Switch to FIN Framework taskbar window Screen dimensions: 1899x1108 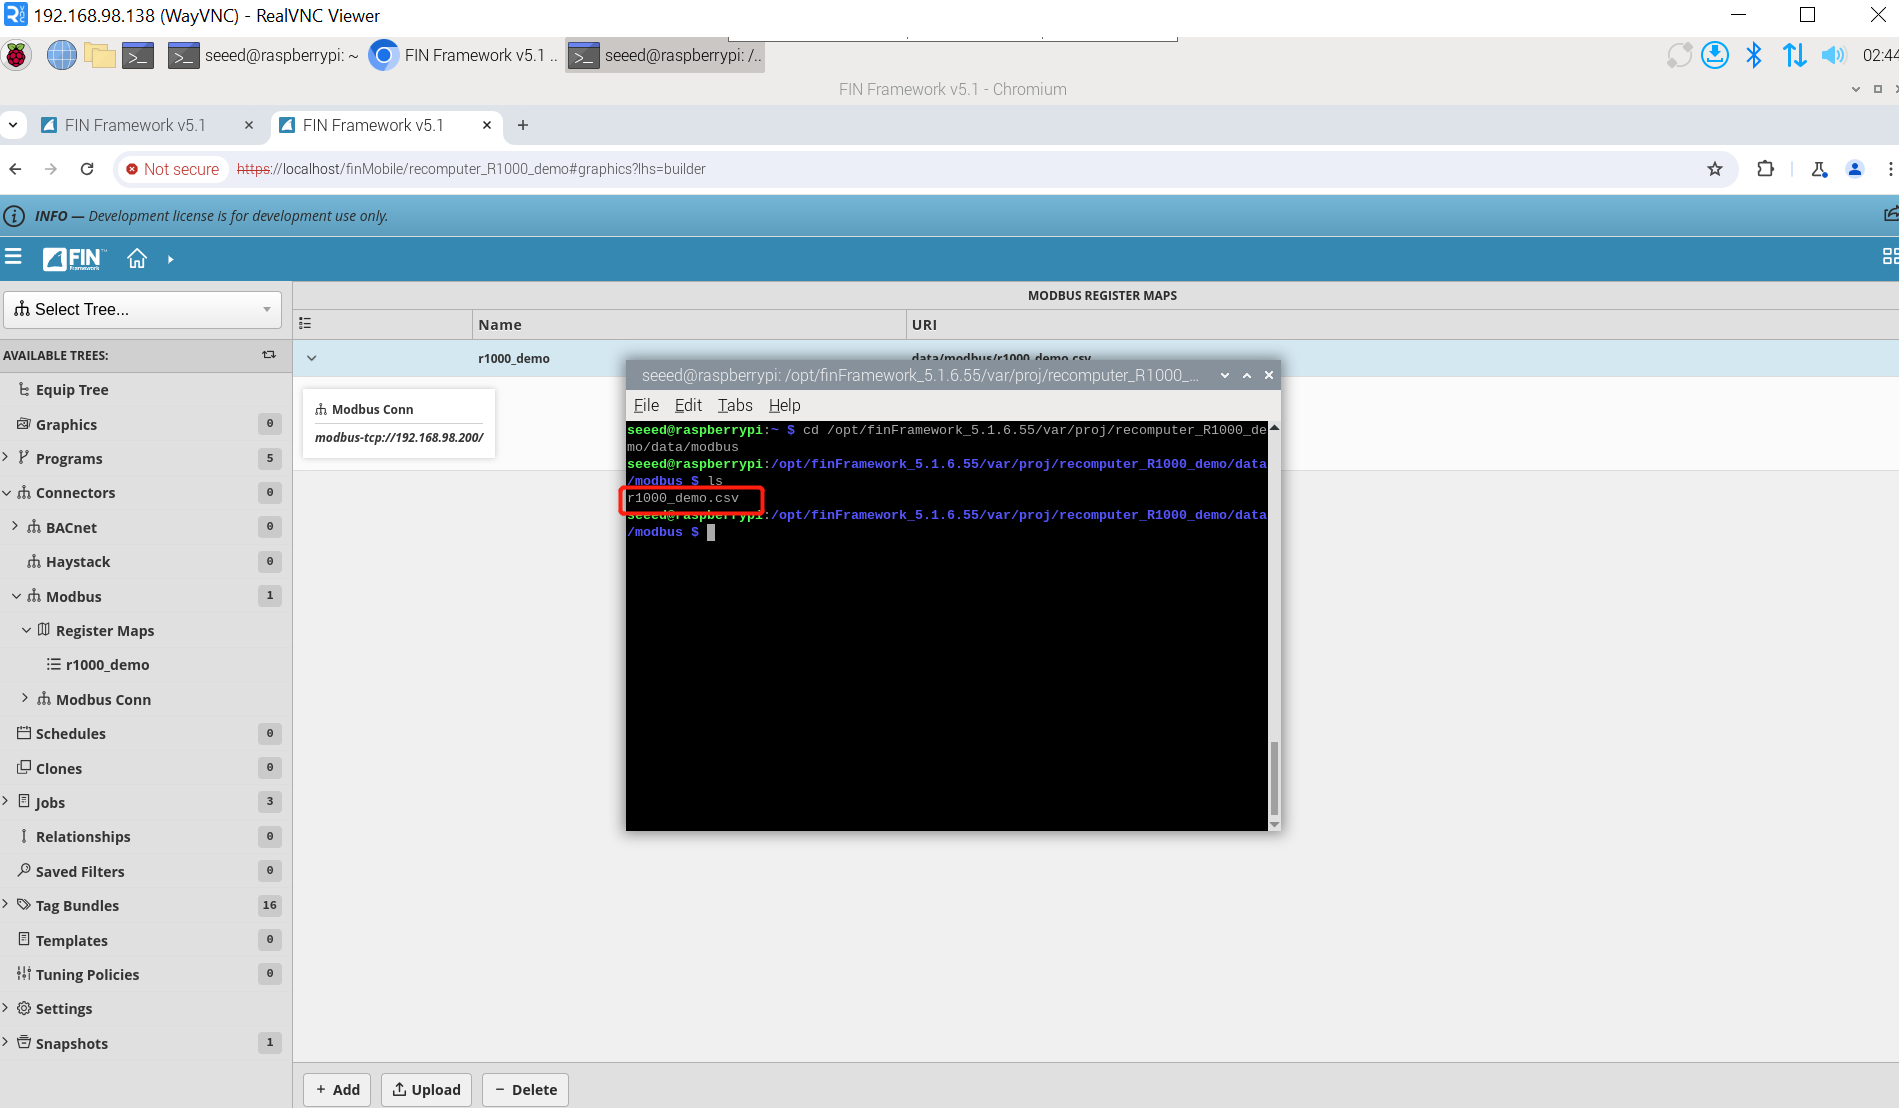(x=463, y=56)
